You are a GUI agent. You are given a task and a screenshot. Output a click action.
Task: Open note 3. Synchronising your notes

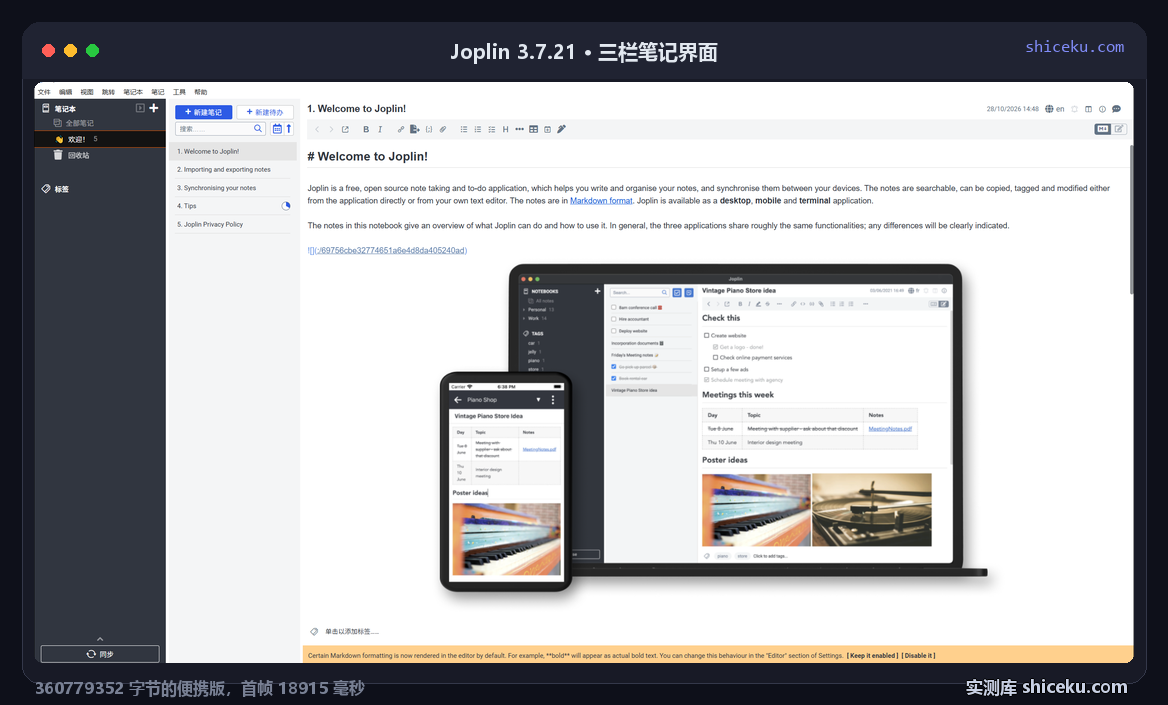point(232,188)
